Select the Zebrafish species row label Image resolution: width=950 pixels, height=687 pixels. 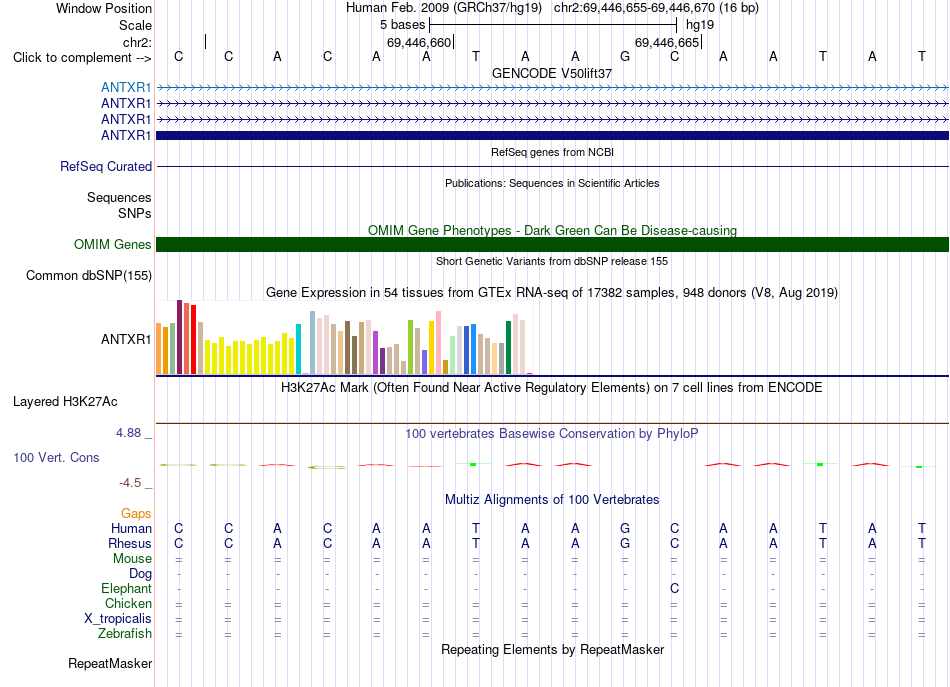125,634
